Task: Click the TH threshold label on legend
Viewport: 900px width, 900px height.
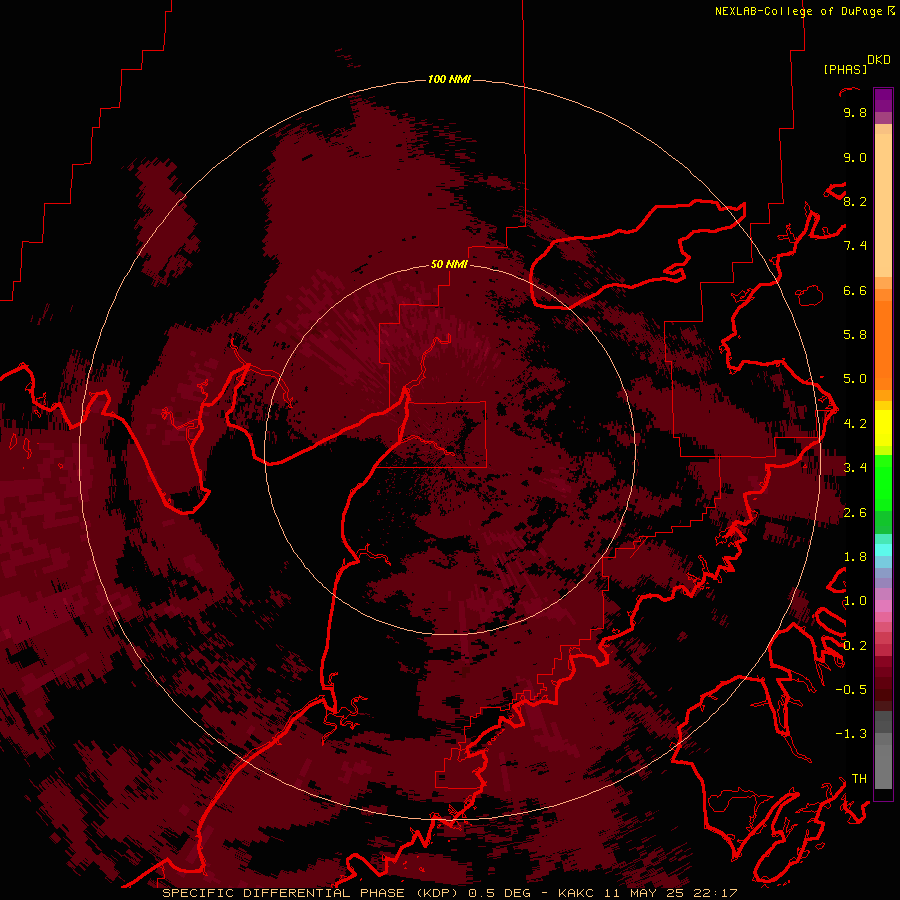Action: tap(859, 778)
